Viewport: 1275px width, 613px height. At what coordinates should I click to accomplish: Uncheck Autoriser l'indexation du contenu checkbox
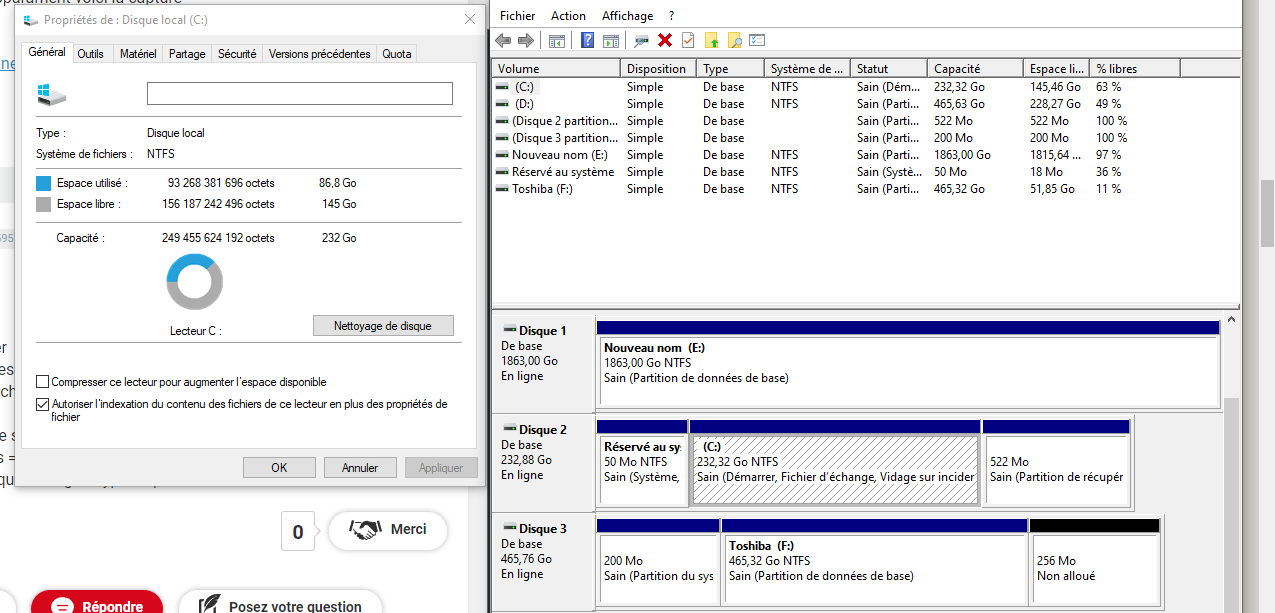(42, 404)
